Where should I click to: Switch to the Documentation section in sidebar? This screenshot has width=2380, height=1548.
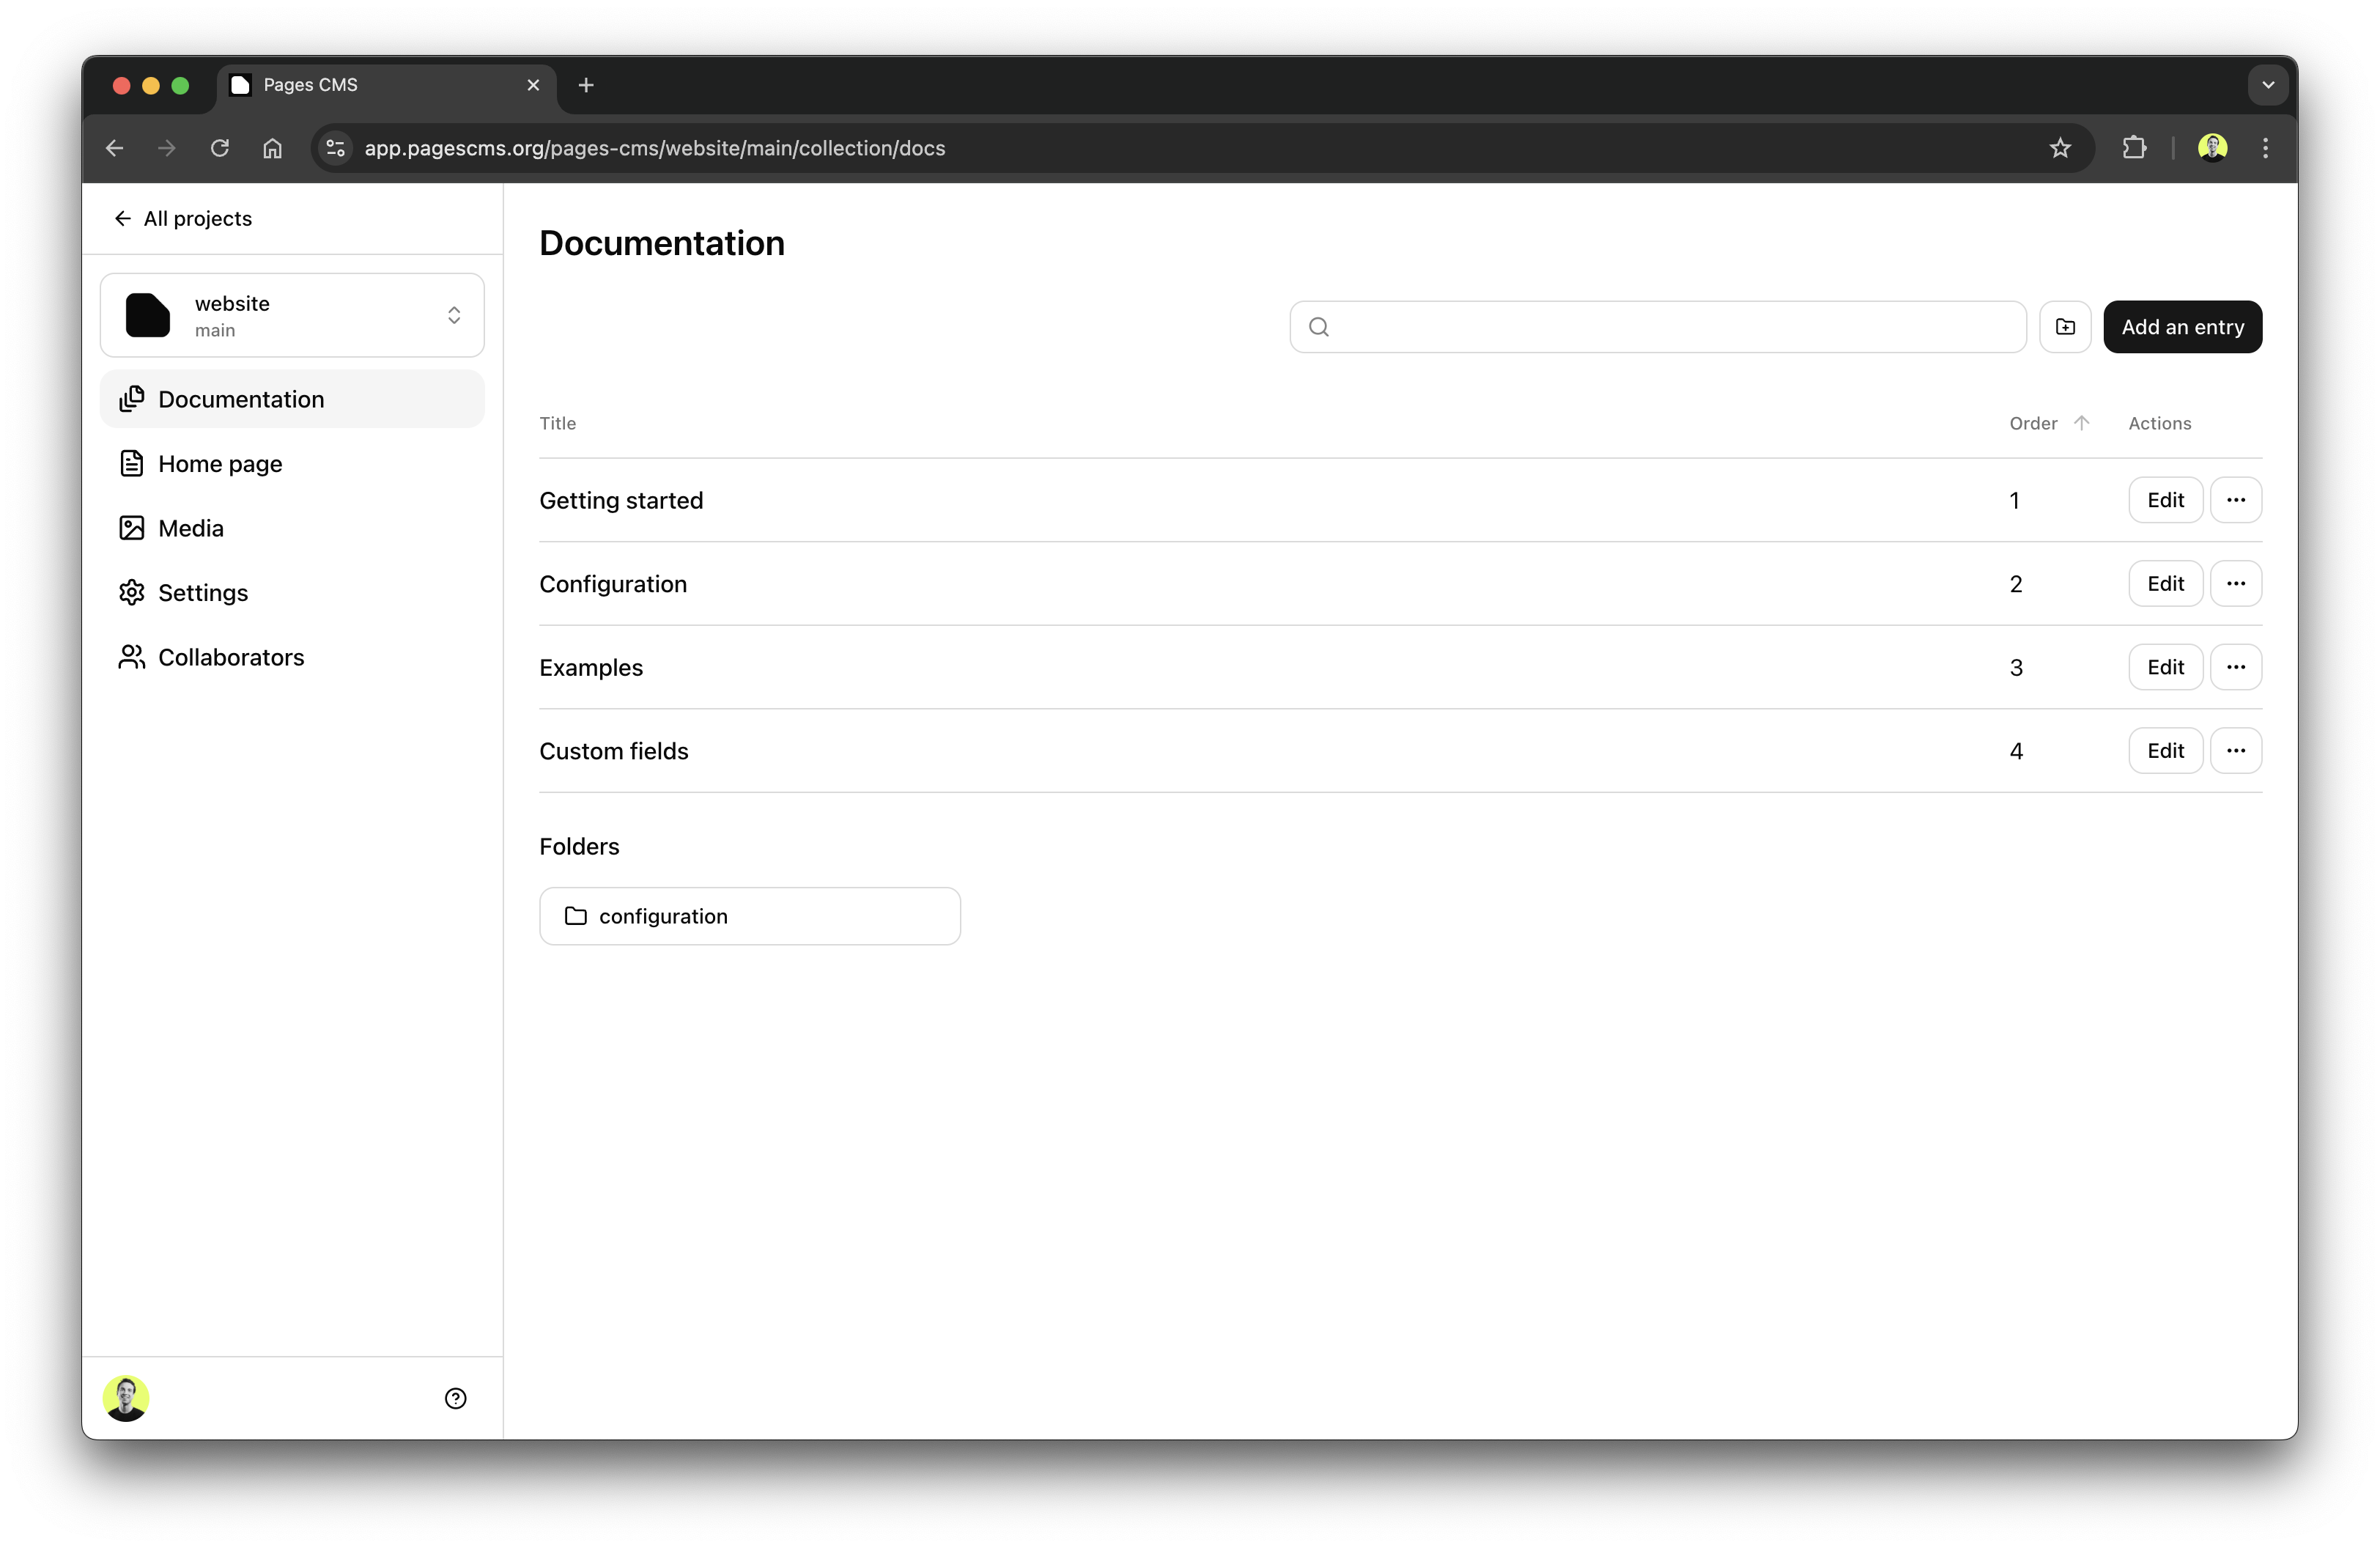pos(240,398)
